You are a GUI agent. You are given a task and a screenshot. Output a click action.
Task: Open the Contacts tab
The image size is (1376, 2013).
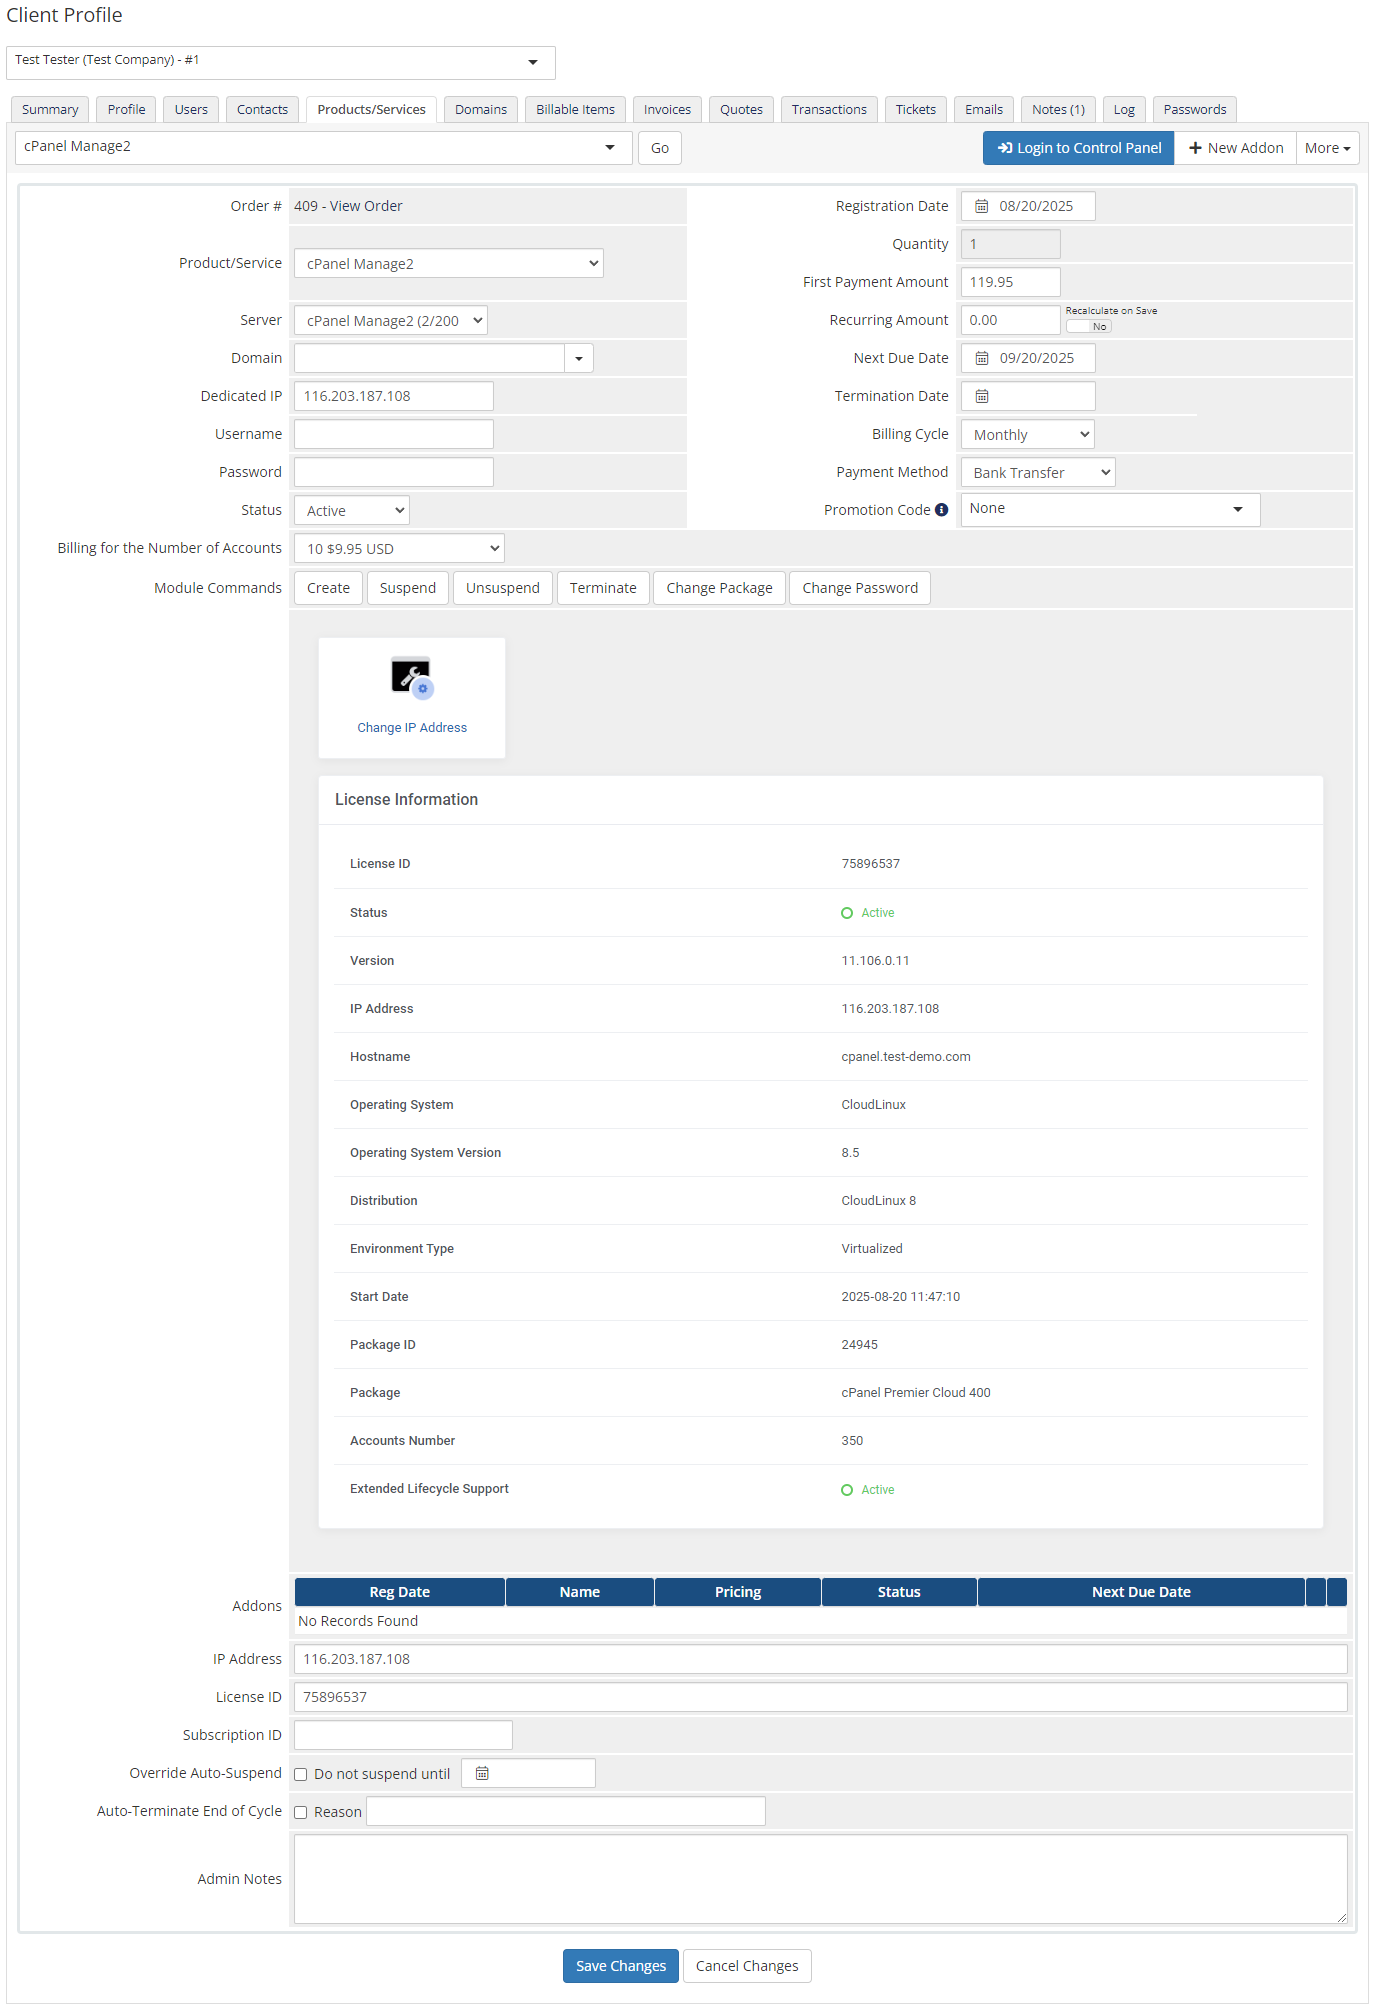(262, 109)
